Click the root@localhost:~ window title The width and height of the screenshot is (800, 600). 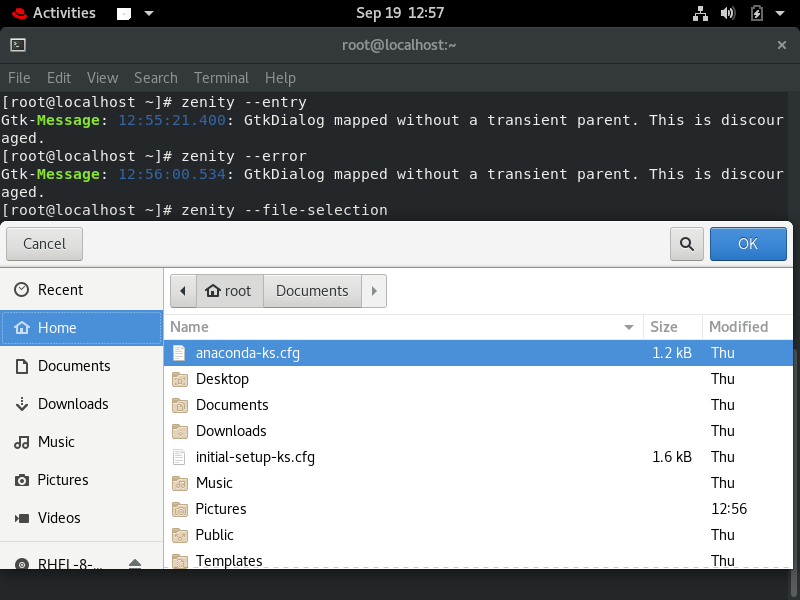click(x=399, y=45)
